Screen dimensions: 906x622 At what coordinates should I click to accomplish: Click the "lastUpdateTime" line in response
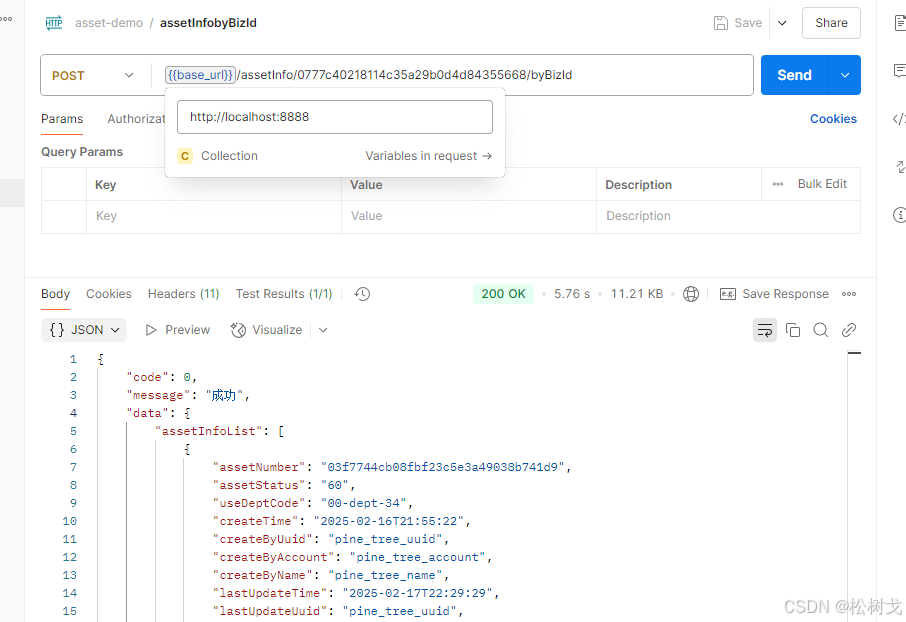(356, 593)
